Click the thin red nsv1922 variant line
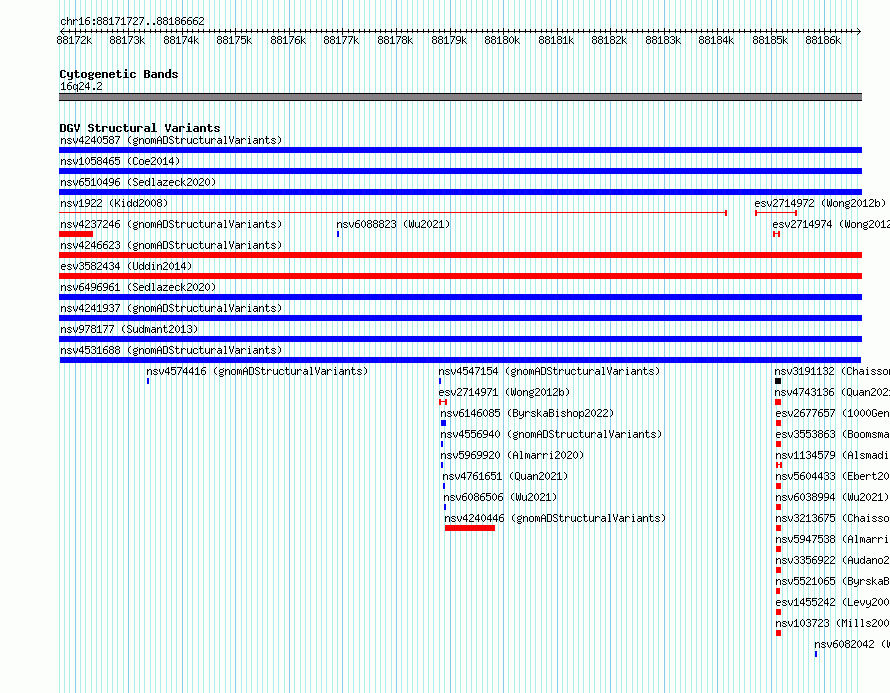 pyautogui.click(x=393, y=213)
